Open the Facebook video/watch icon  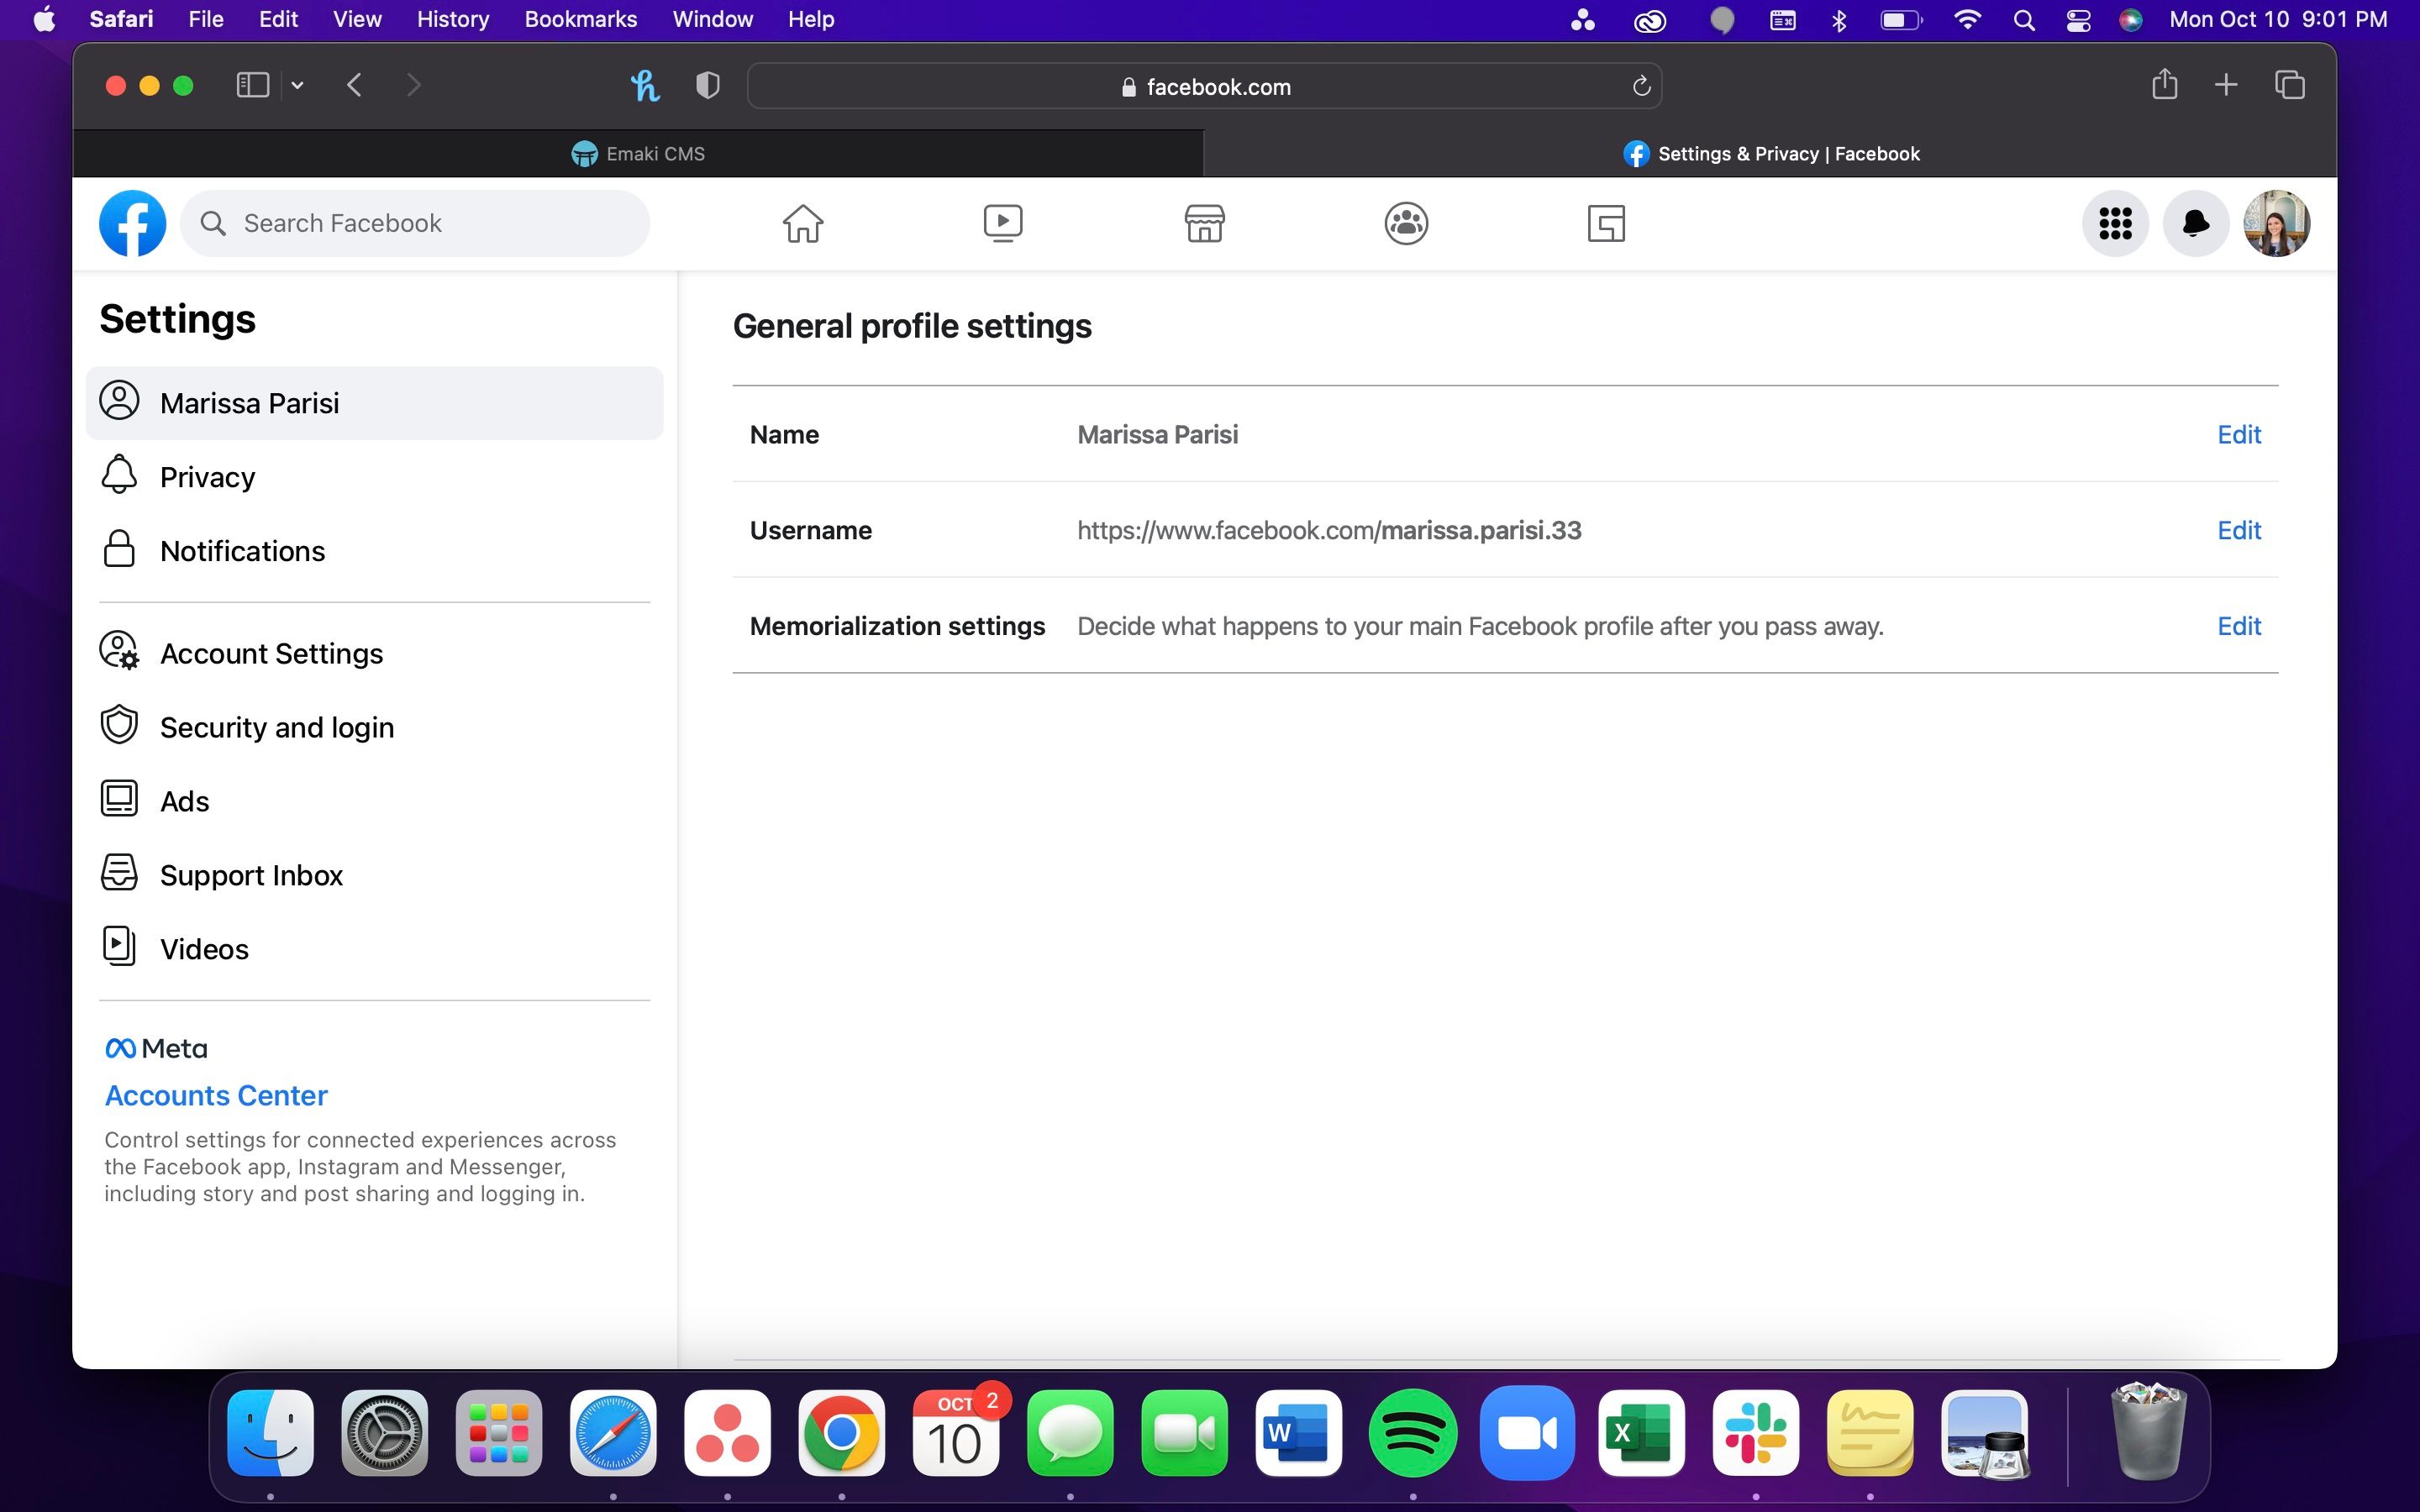point(1002,221)
